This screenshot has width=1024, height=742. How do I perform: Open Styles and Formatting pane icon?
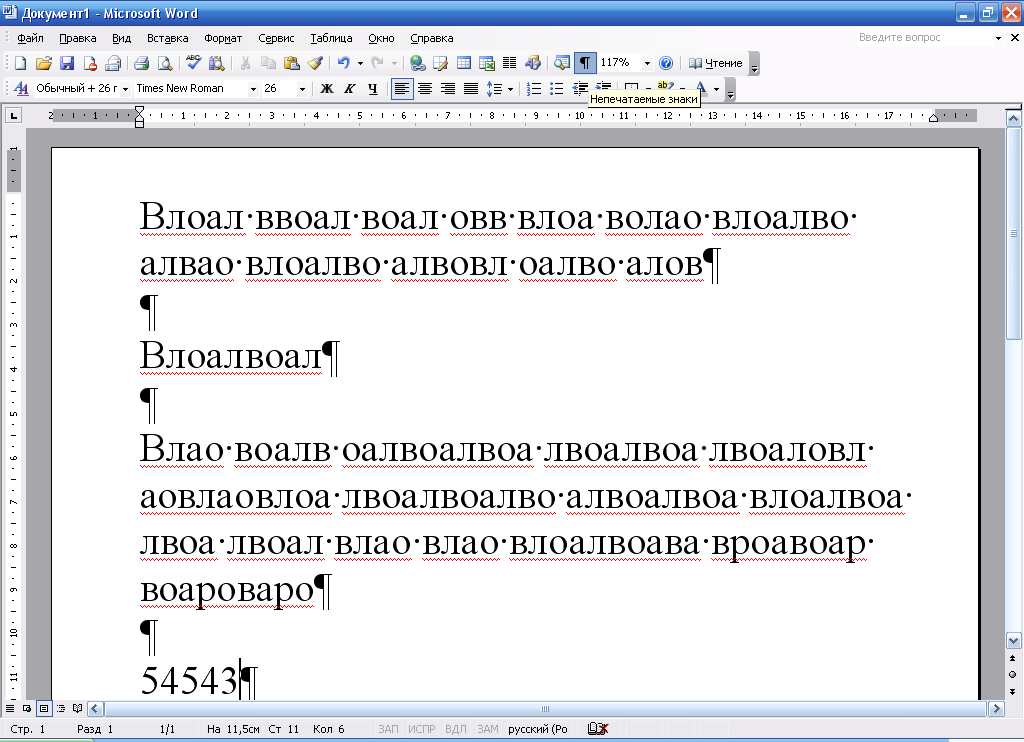(21, 88)
